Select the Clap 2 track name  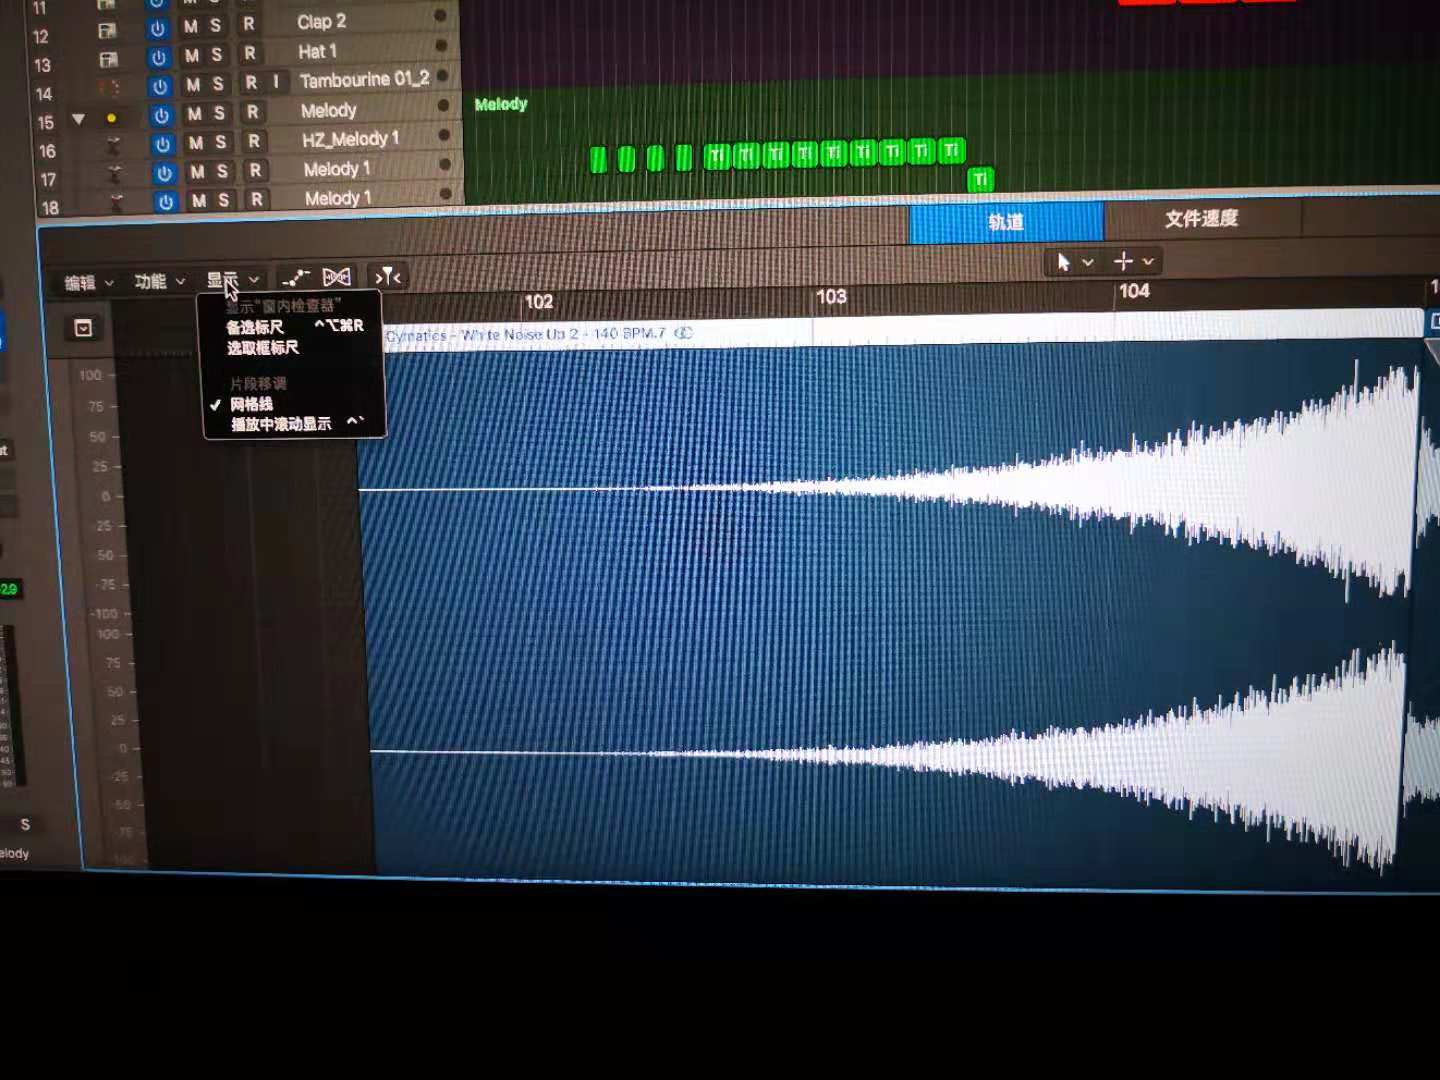pos(321,21)
